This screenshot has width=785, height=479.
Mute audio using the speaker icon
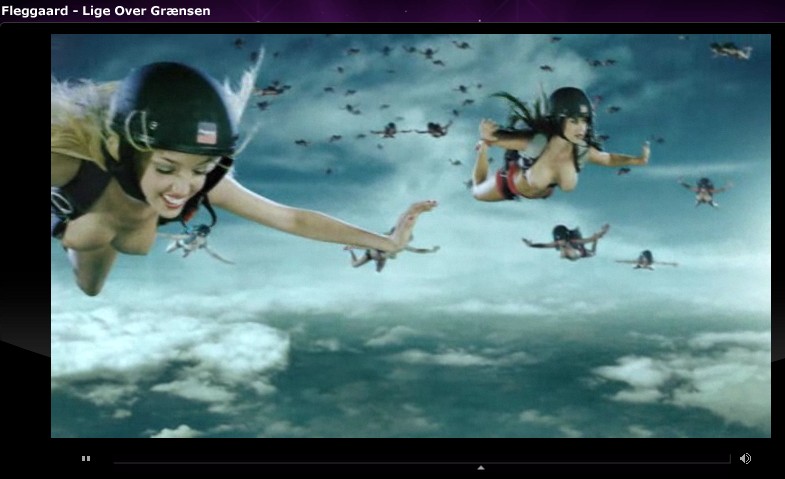coord(745,459)
